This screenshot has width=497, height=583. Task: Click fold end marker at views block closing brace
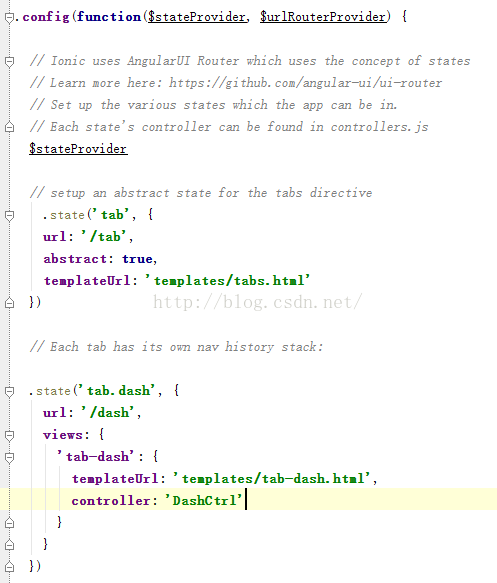9,545
